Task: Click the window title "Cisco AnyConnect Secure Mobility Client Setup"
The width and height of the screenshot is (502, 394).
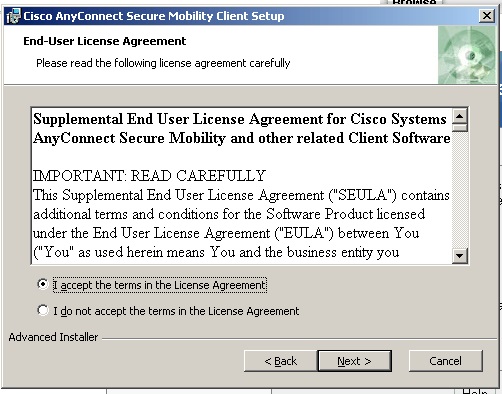Action: tap(154, 16)
